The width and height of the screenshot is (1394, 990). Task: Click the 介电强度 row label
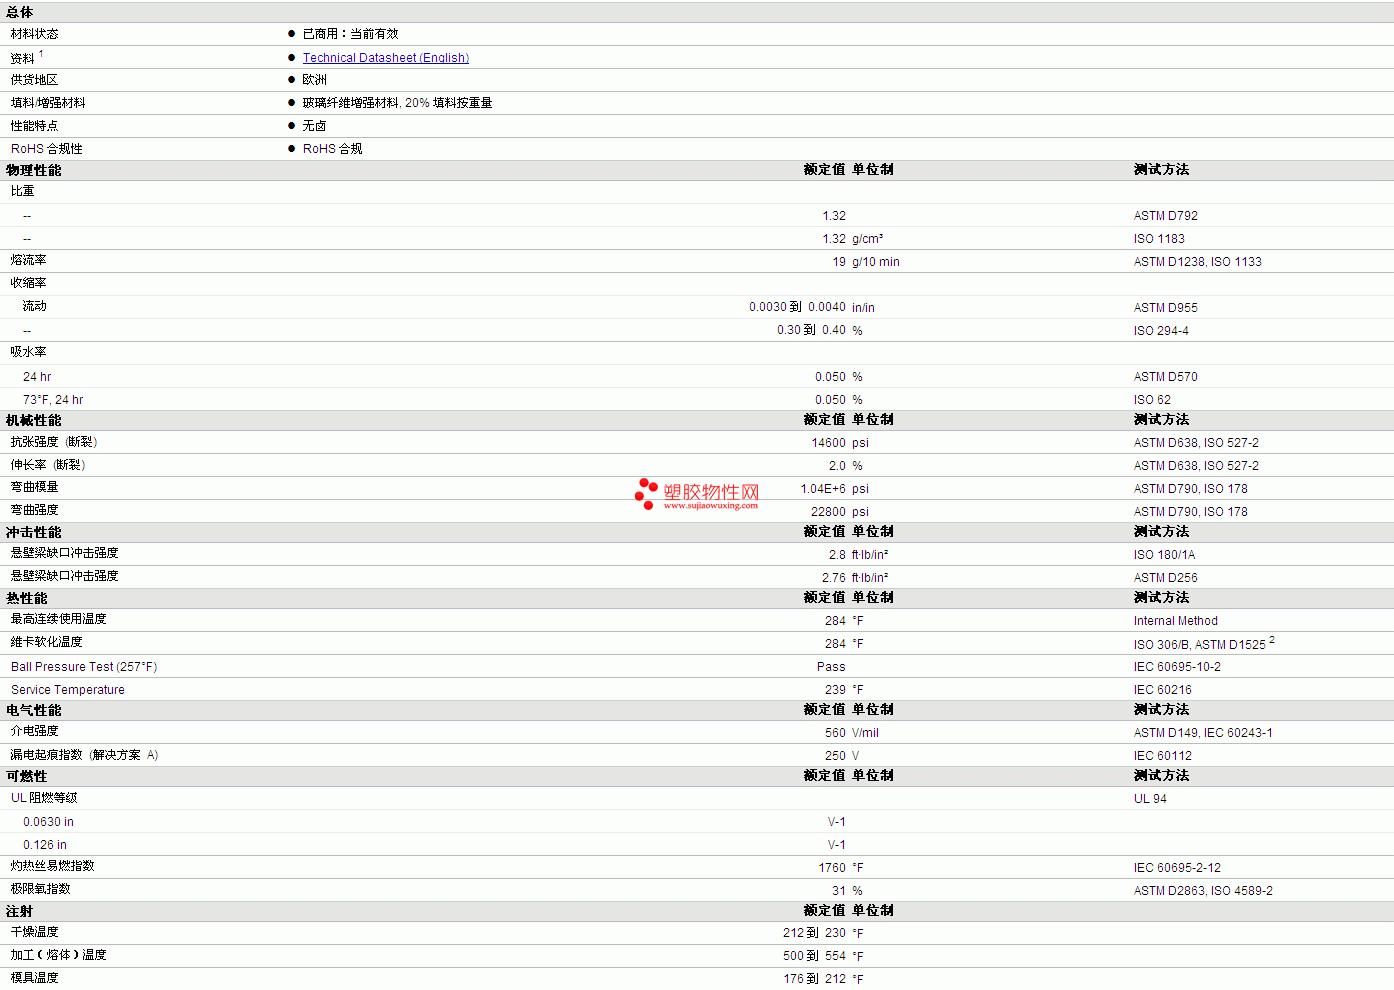(x=35, y=731)
